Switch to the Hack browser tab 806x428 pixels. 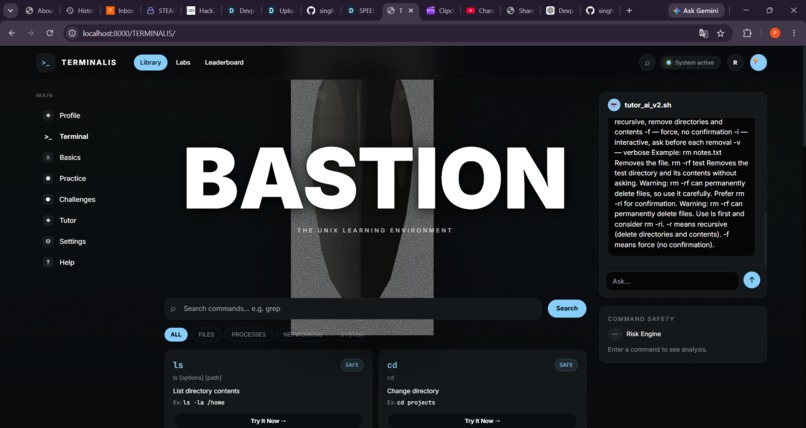[x=200, y=10]
